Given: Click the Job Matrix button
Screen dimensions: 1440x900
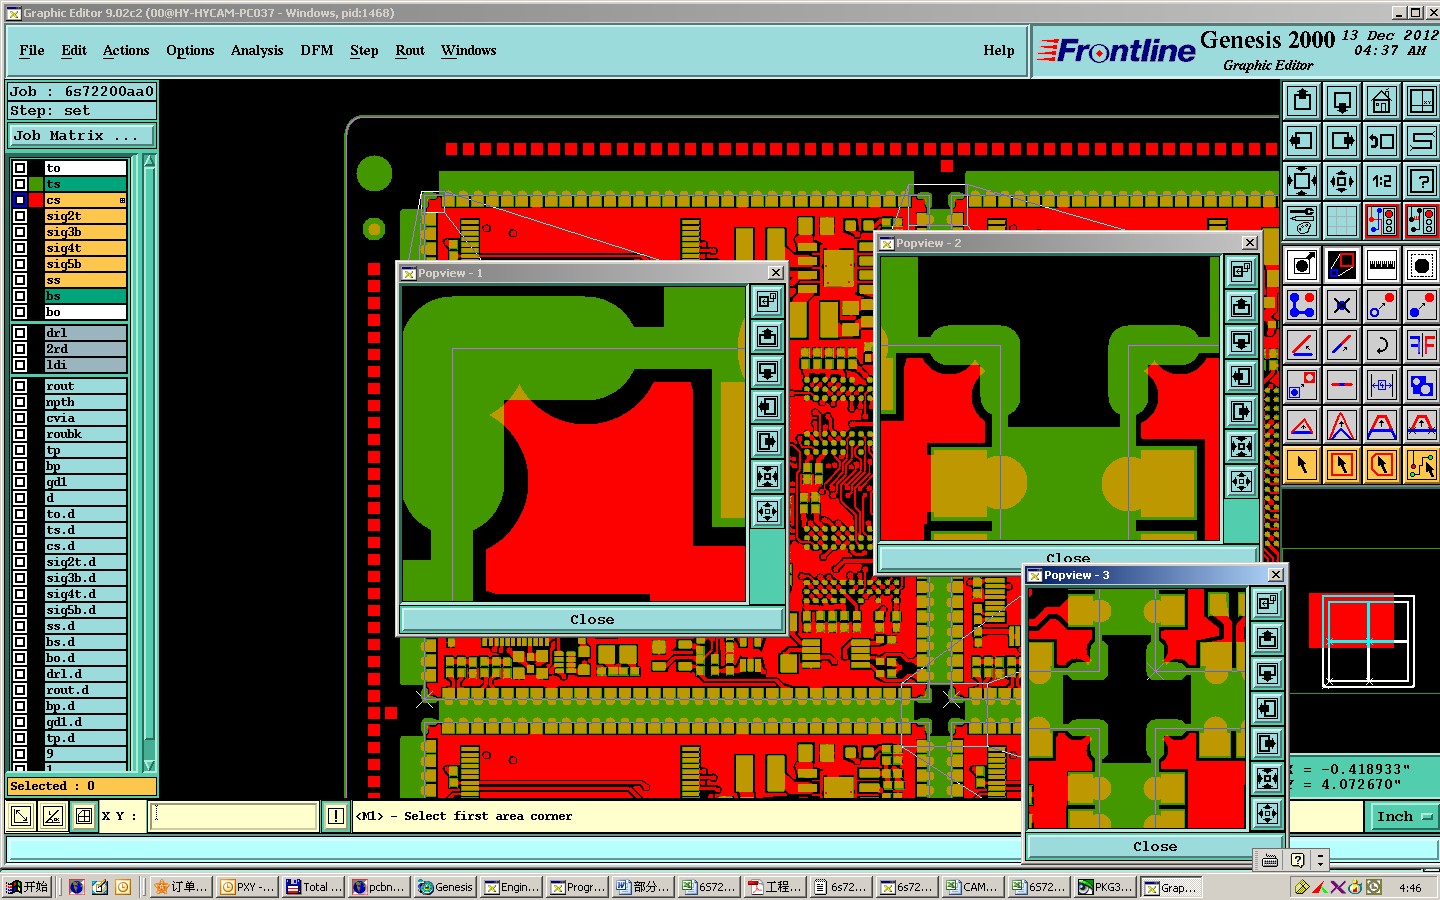Looking at the screenshot, I should [x=82, y=135].
